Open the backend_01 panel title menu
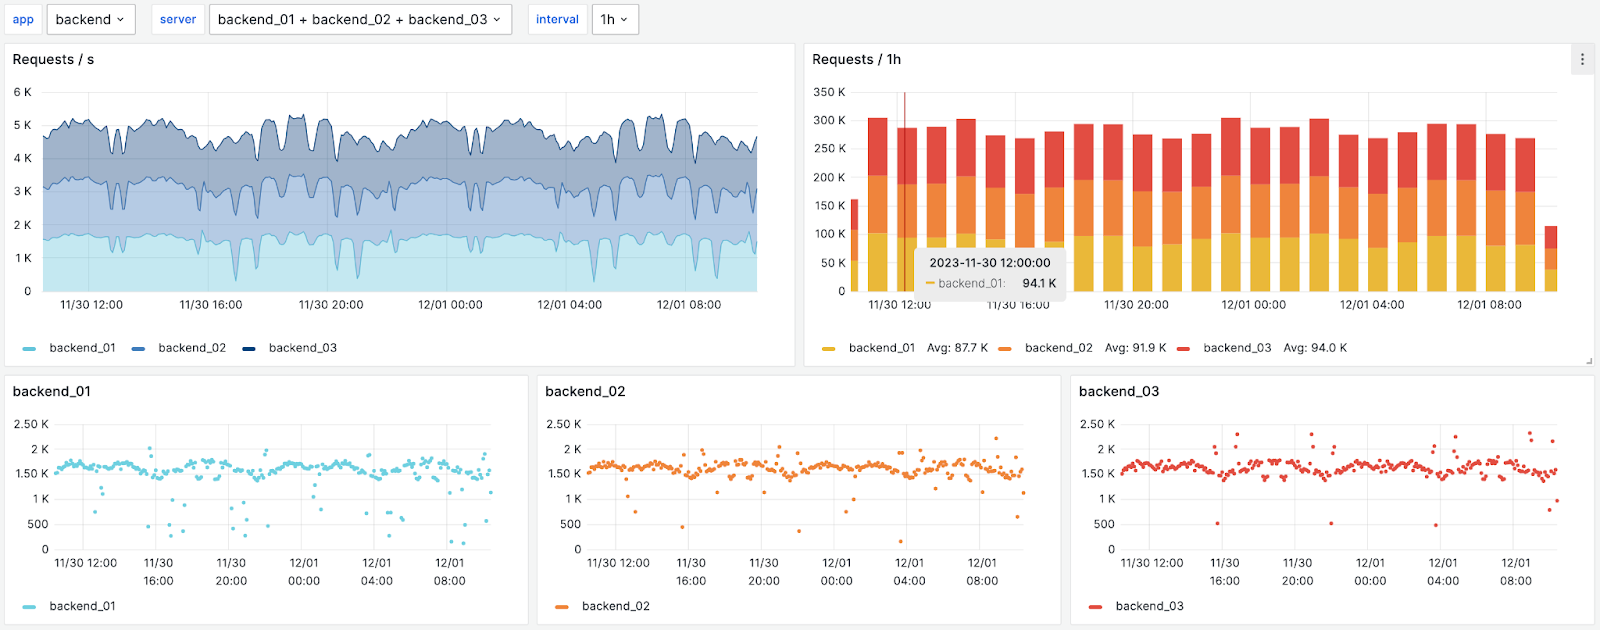Screen dimensions: 1600x630 tap(52, 391)
